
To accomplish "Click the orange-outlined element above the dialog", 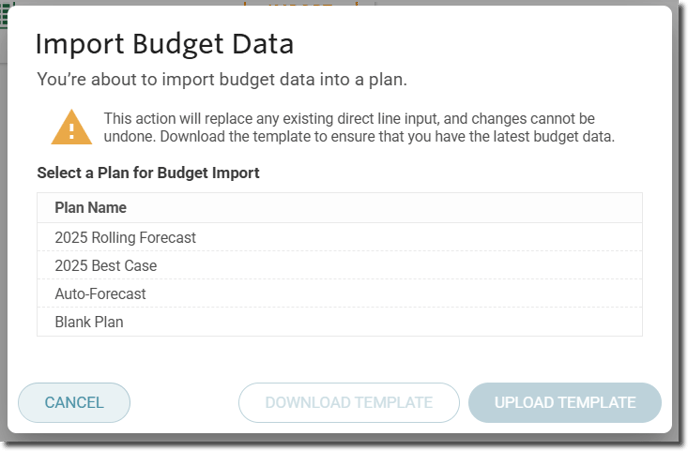I will pos(301,4).
